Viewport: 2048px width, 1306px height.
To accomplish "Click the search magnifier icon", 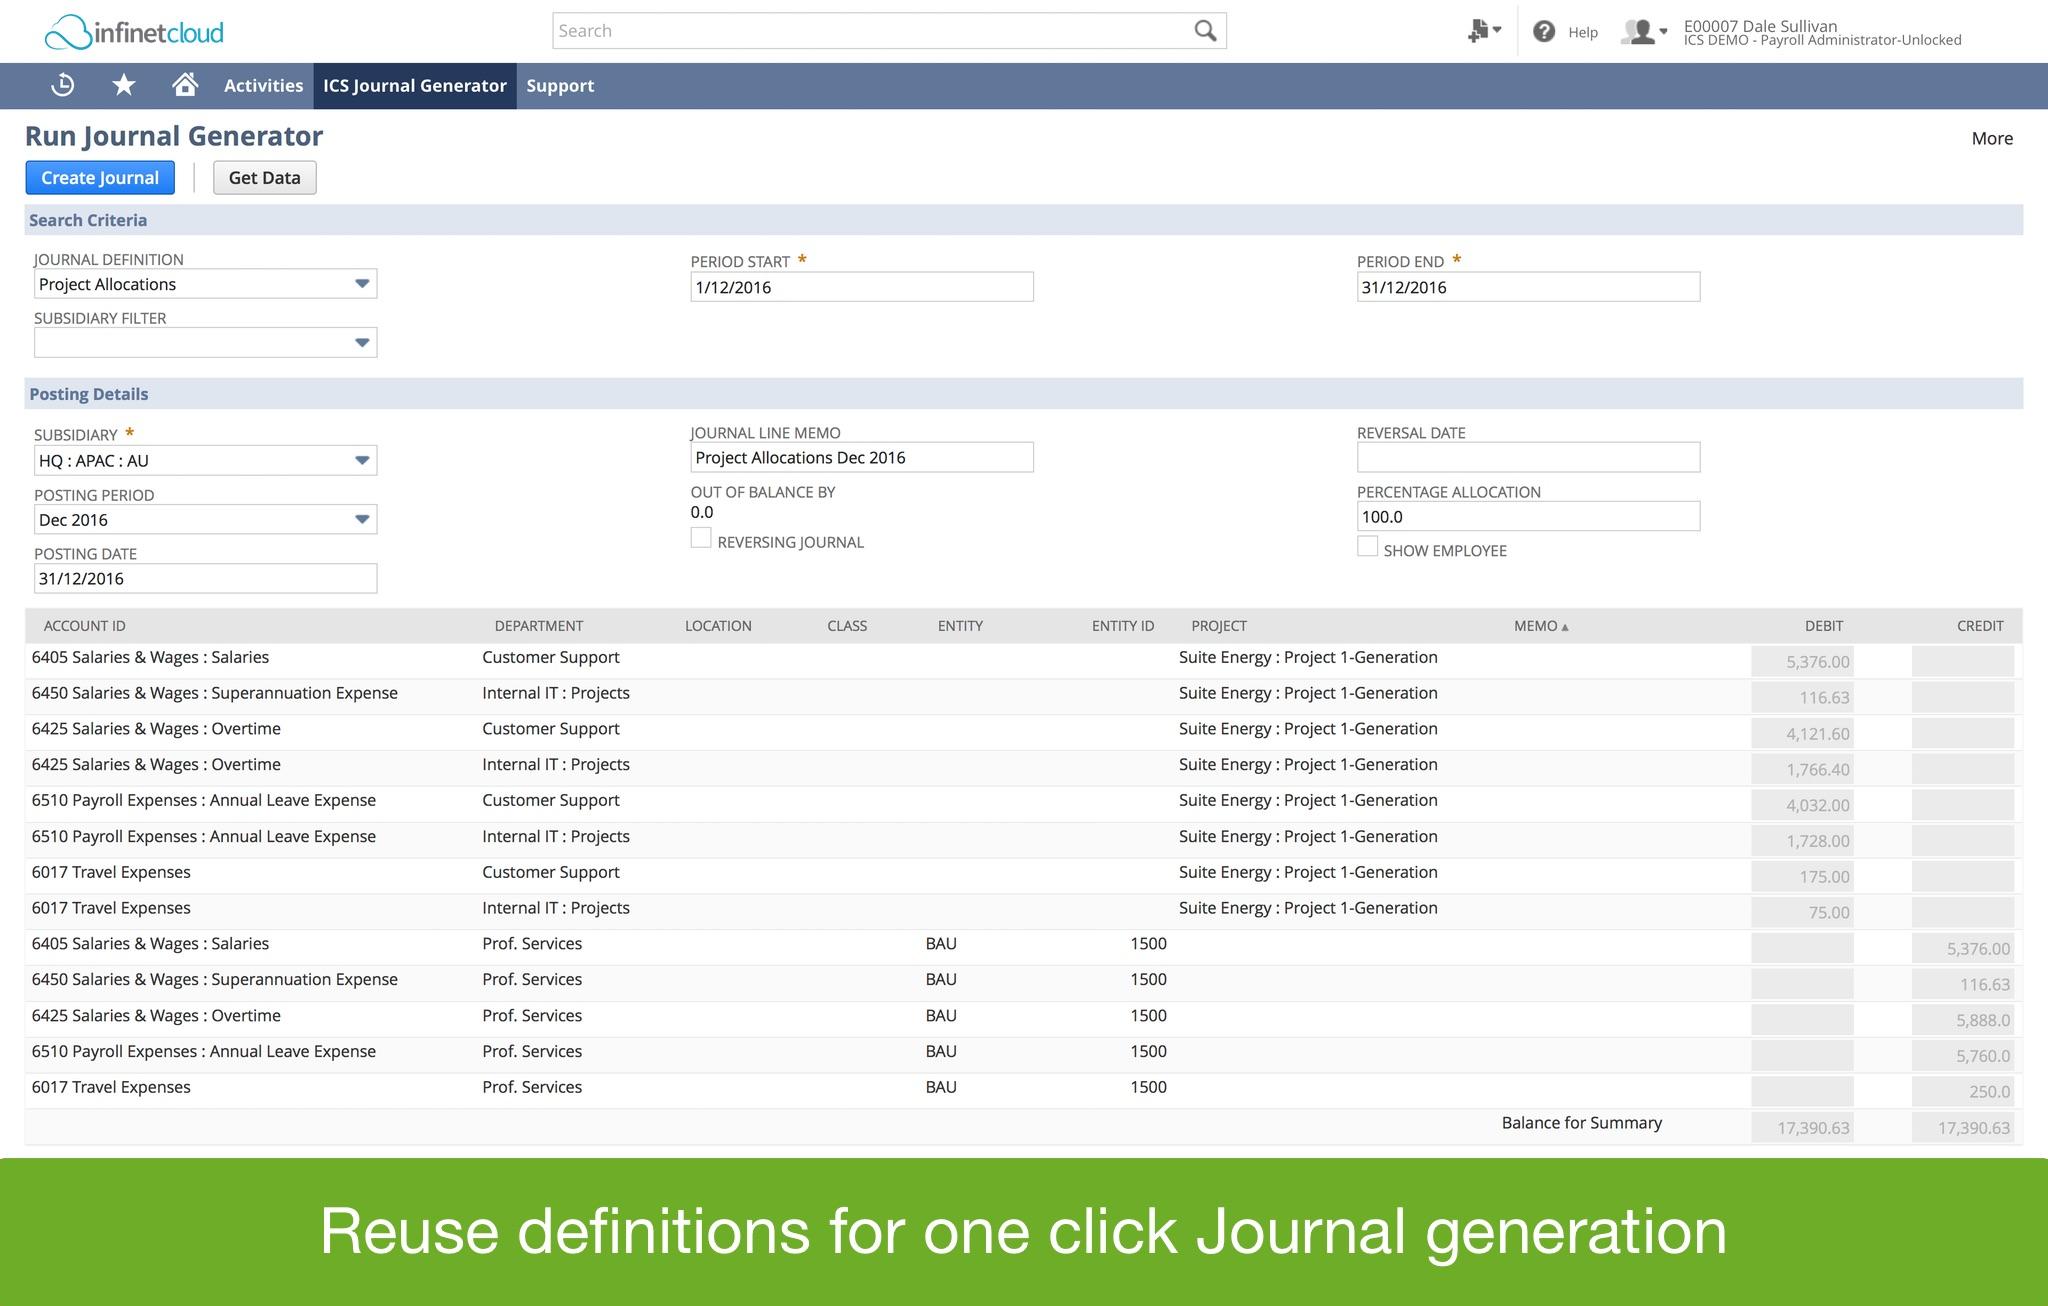I will coord(1205,31).
